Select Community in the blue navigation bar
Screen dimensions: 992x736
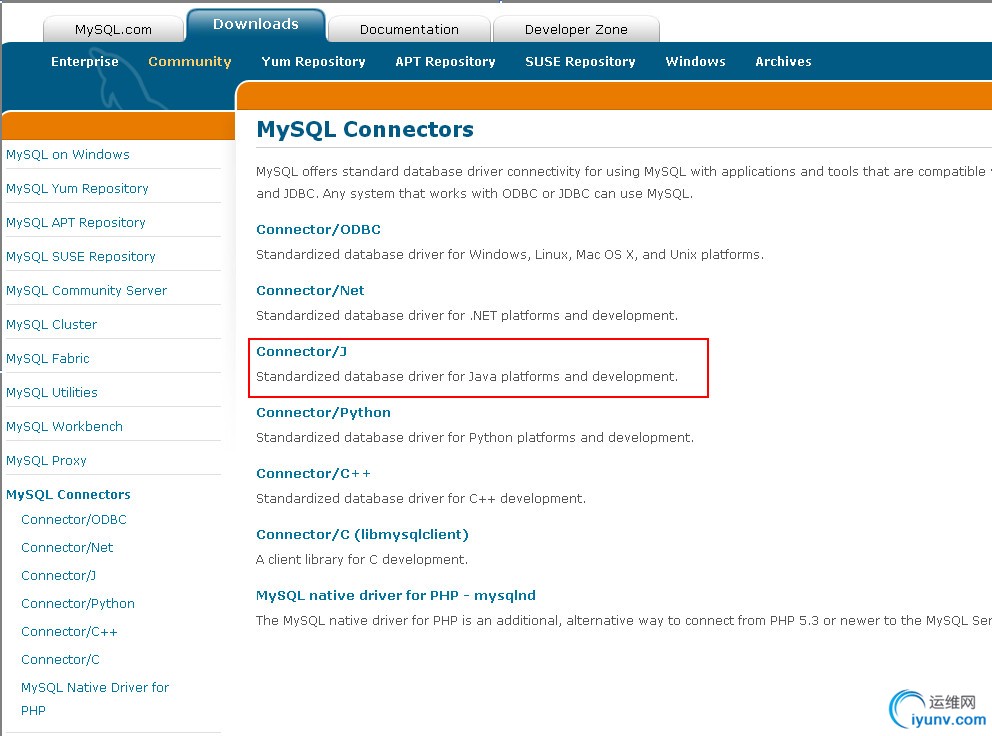[190, 61]
